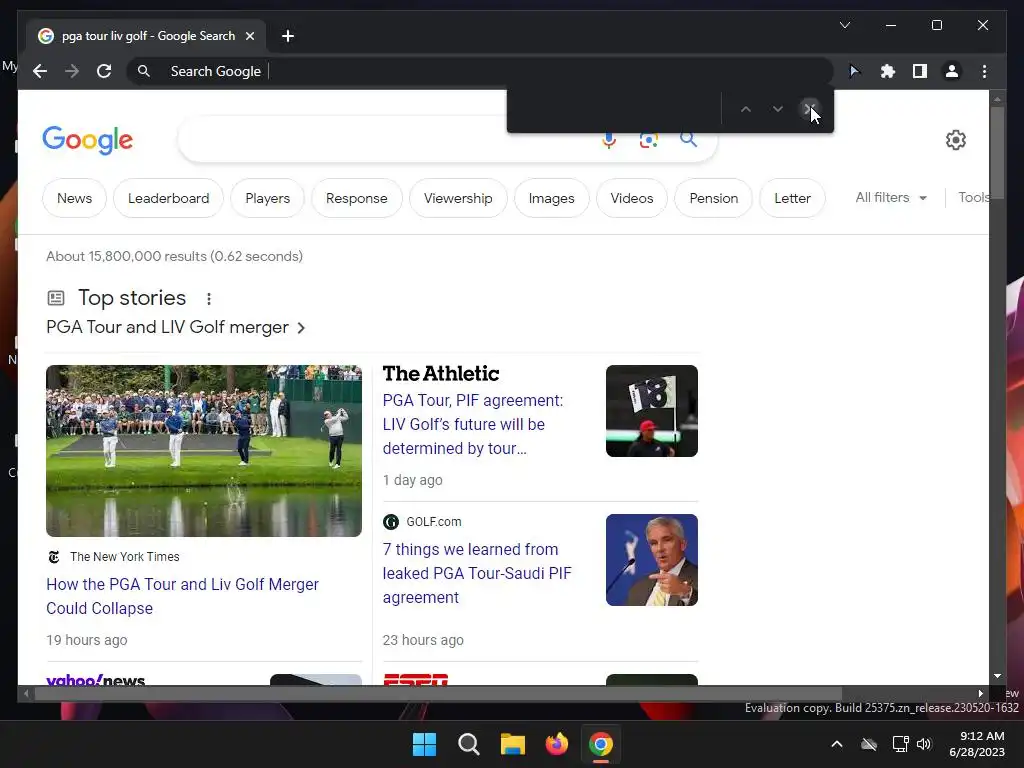Focus the Chrome address bar
The width and height of the screenshot is (1024, 768).
[480, 71]
